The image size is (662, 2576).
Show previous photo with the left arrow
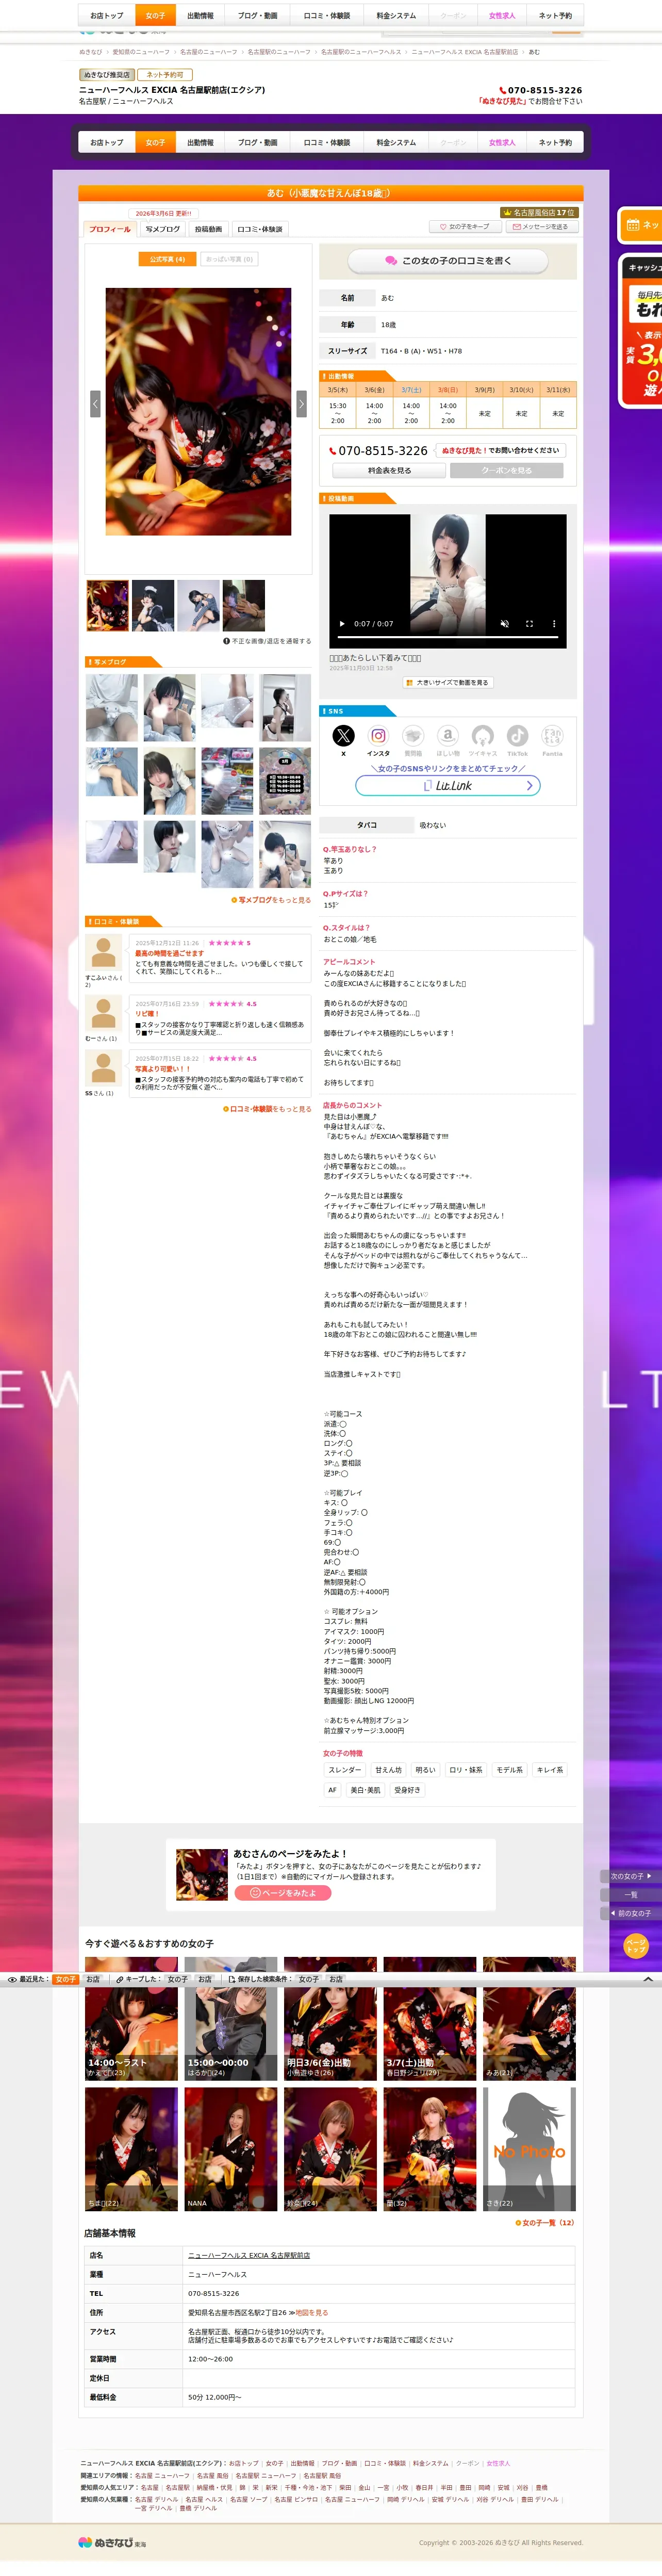96,403
